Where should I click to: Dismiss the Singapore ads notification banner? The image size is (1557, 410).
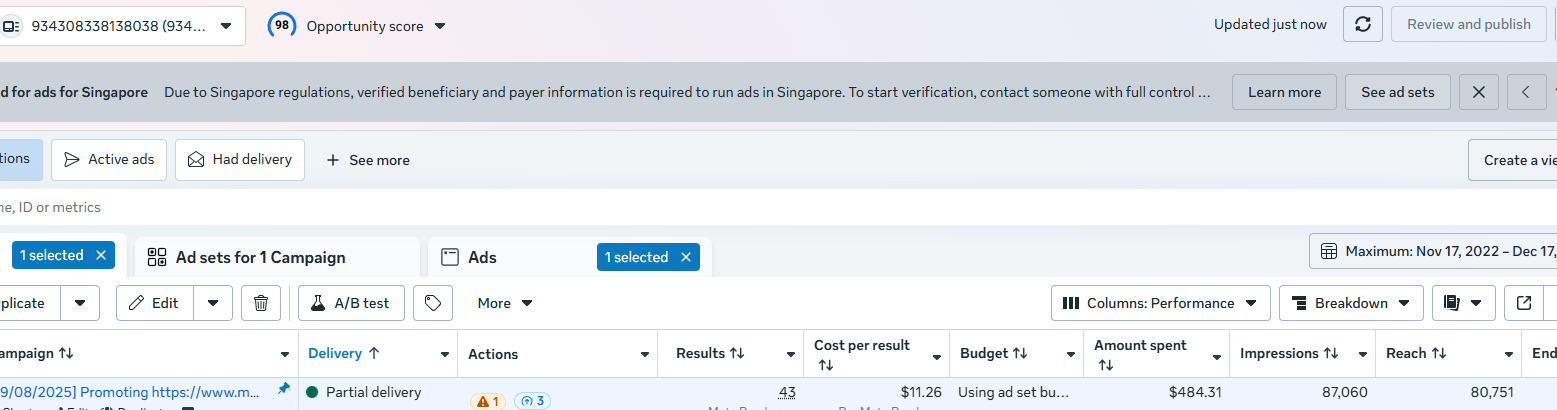click(1478, 92)
